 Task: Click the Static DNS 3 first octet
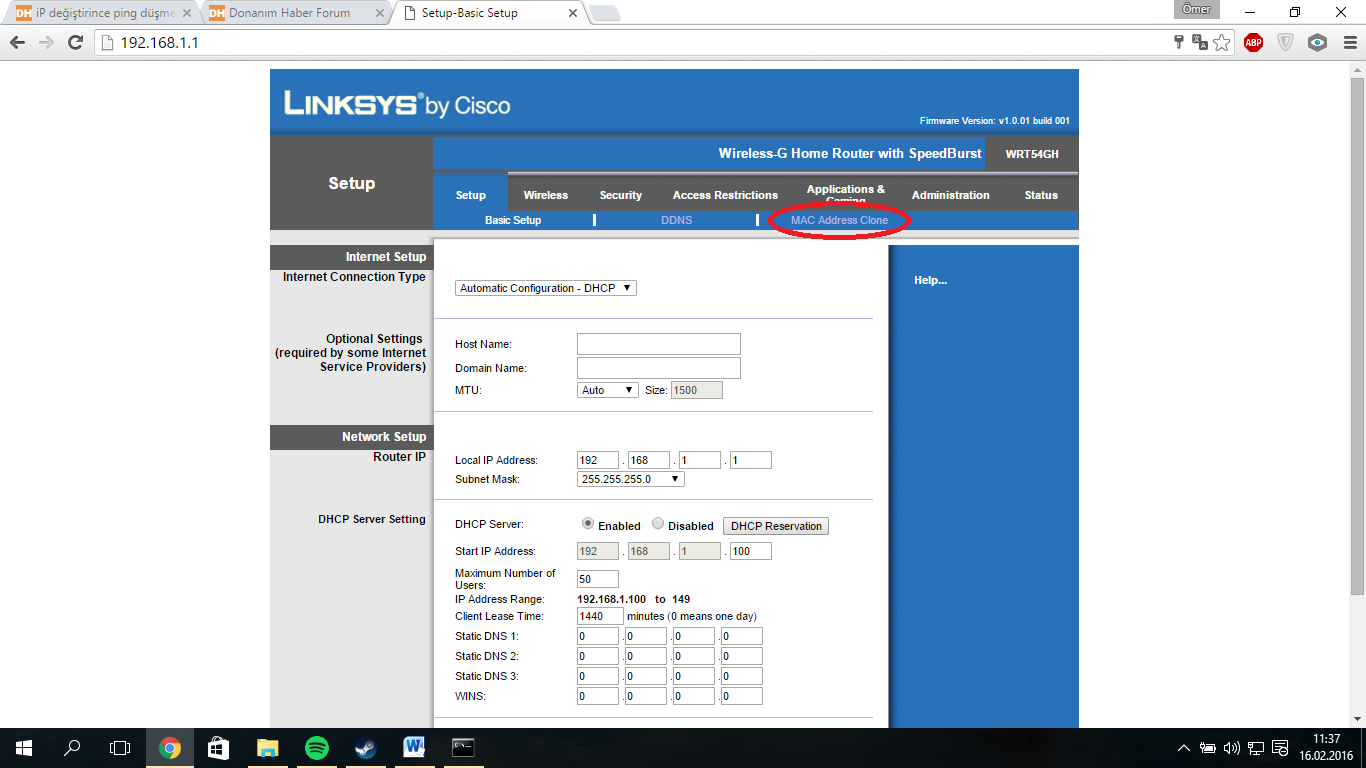598,676
